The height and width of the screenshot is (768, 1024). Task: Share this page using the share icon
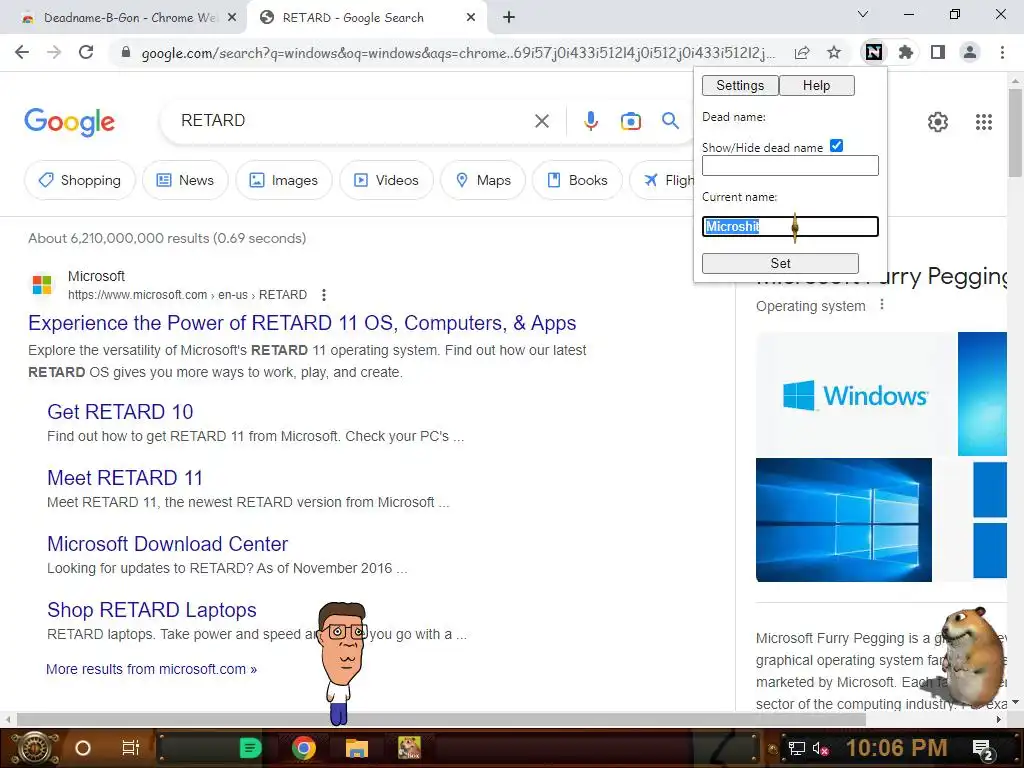pos(802,52)
